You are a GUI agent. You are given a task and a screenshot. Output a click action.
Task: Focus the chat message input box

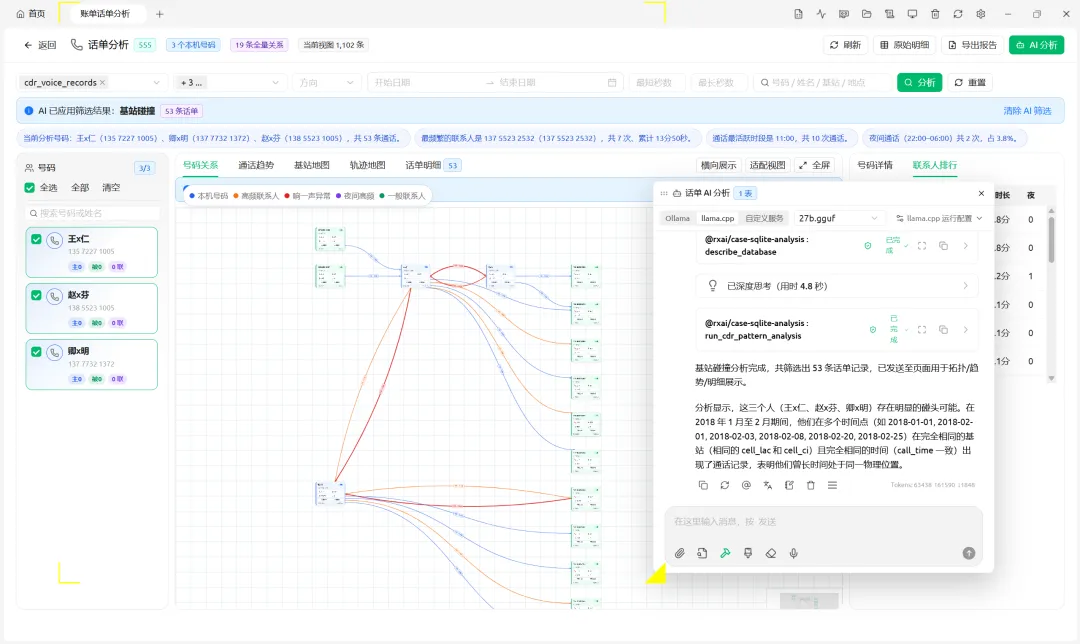pyautogui.click(x=823, y=521)
